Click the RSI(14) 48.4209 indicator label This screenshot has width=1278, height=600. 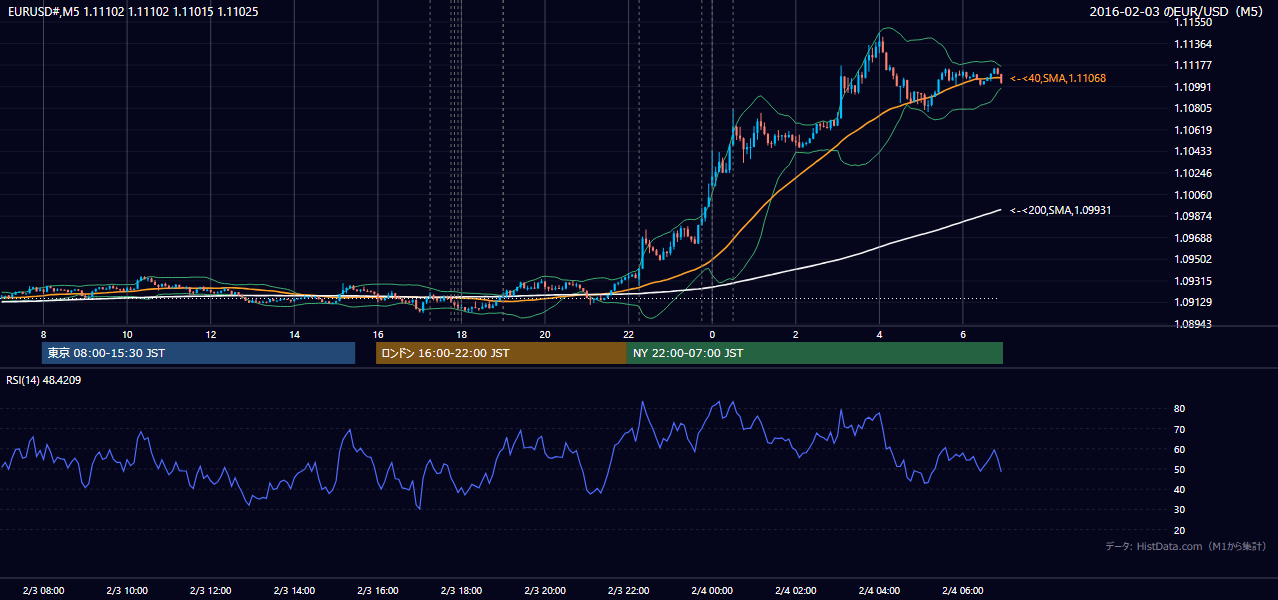coord(44,380)
